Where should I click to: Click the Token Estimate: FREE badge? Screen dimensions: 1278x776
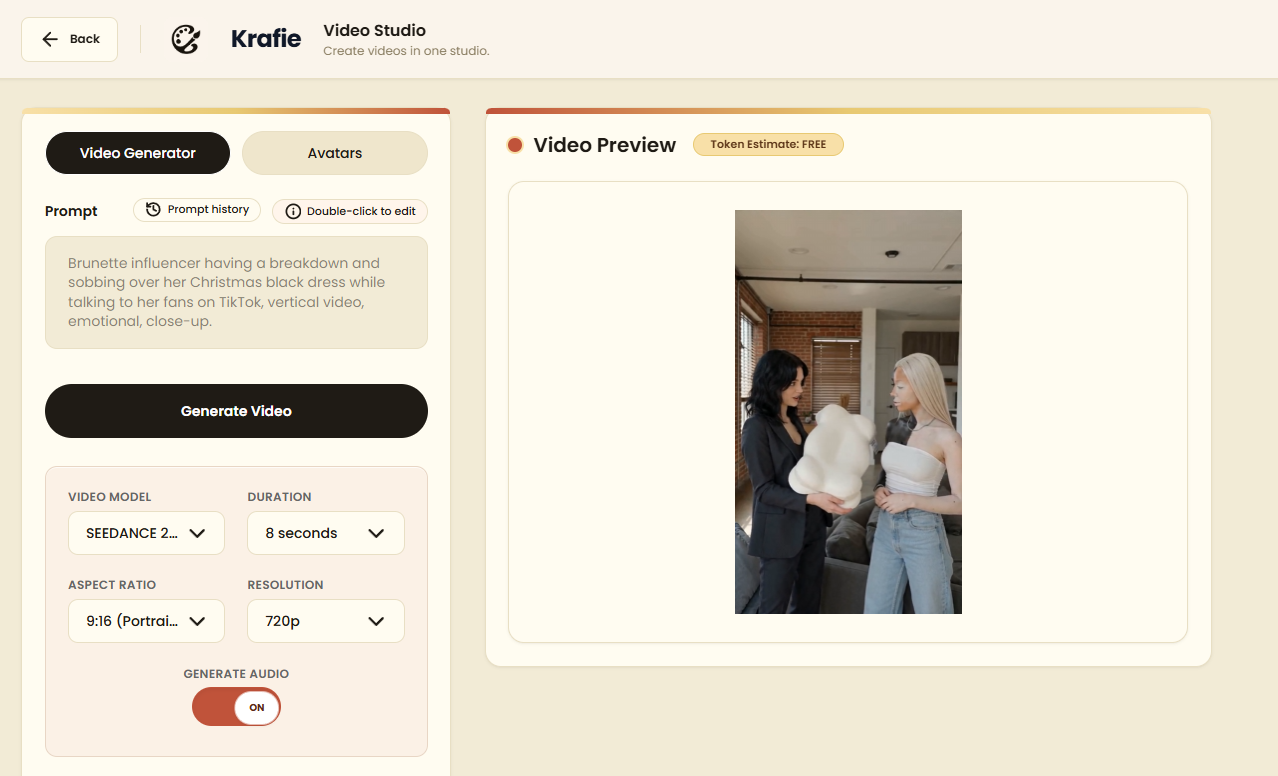click(768, 144)
